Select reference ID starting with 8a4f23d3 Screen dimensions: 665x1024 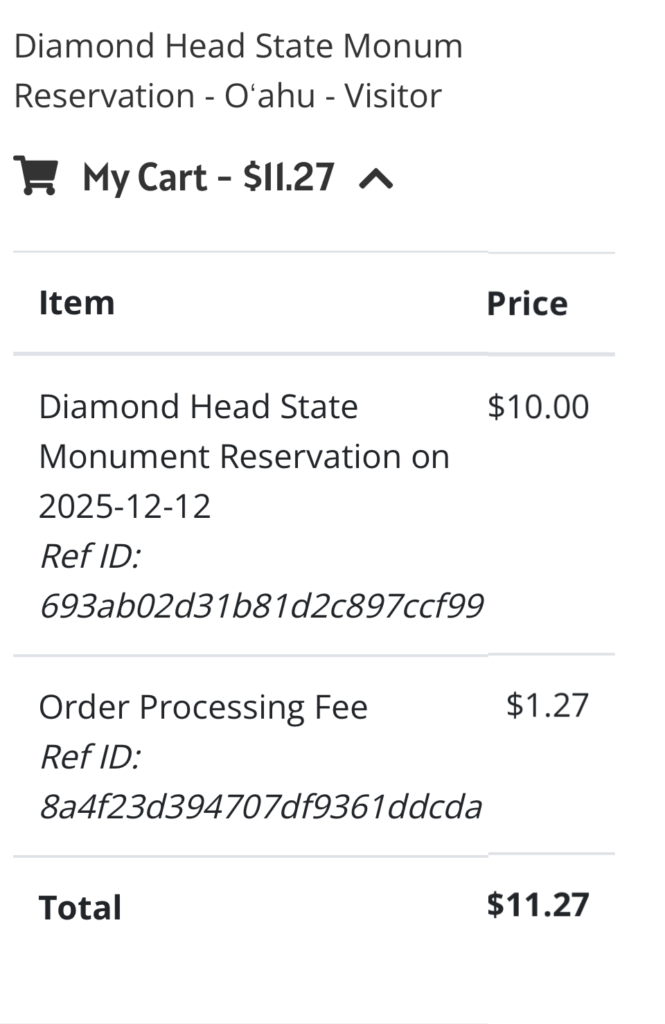pos(260,807)
